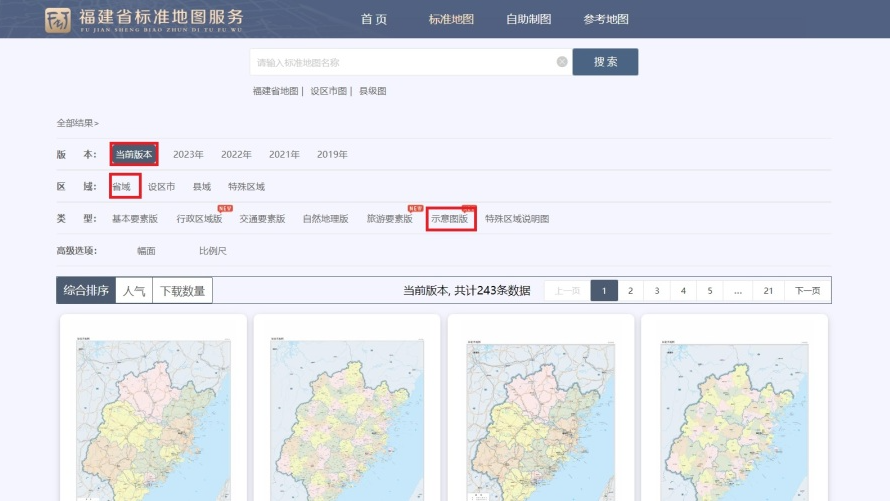Open the 福建省地图 quick link
Screen dimensions: 890x501
pos(275,91)
